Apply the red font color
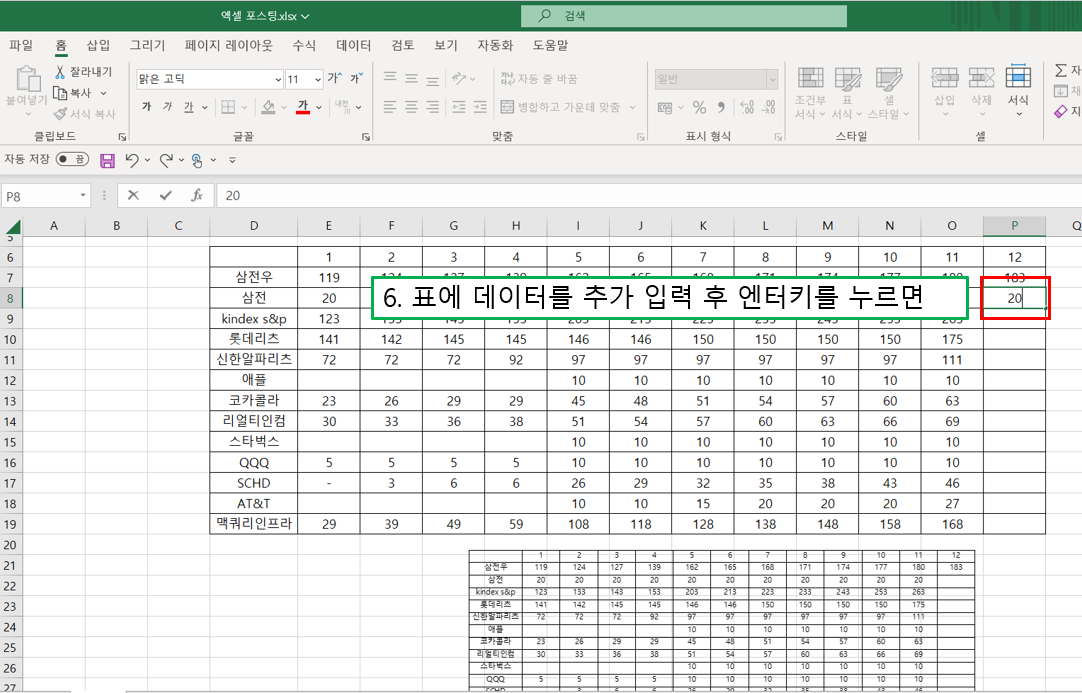Image resolution: width=1082 pixels, height=693 pixels. 303,107
